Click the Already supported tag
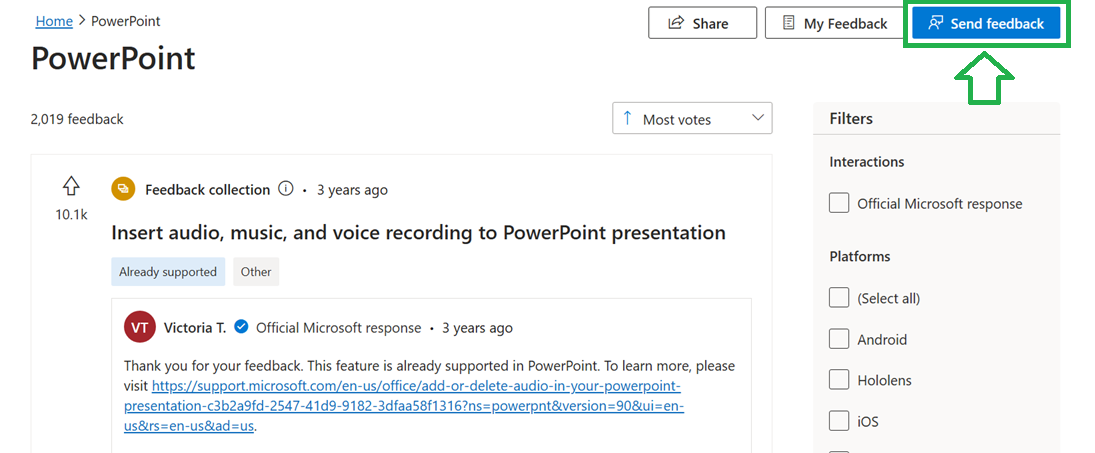The image size is (1095, 453). pos(168,272)
